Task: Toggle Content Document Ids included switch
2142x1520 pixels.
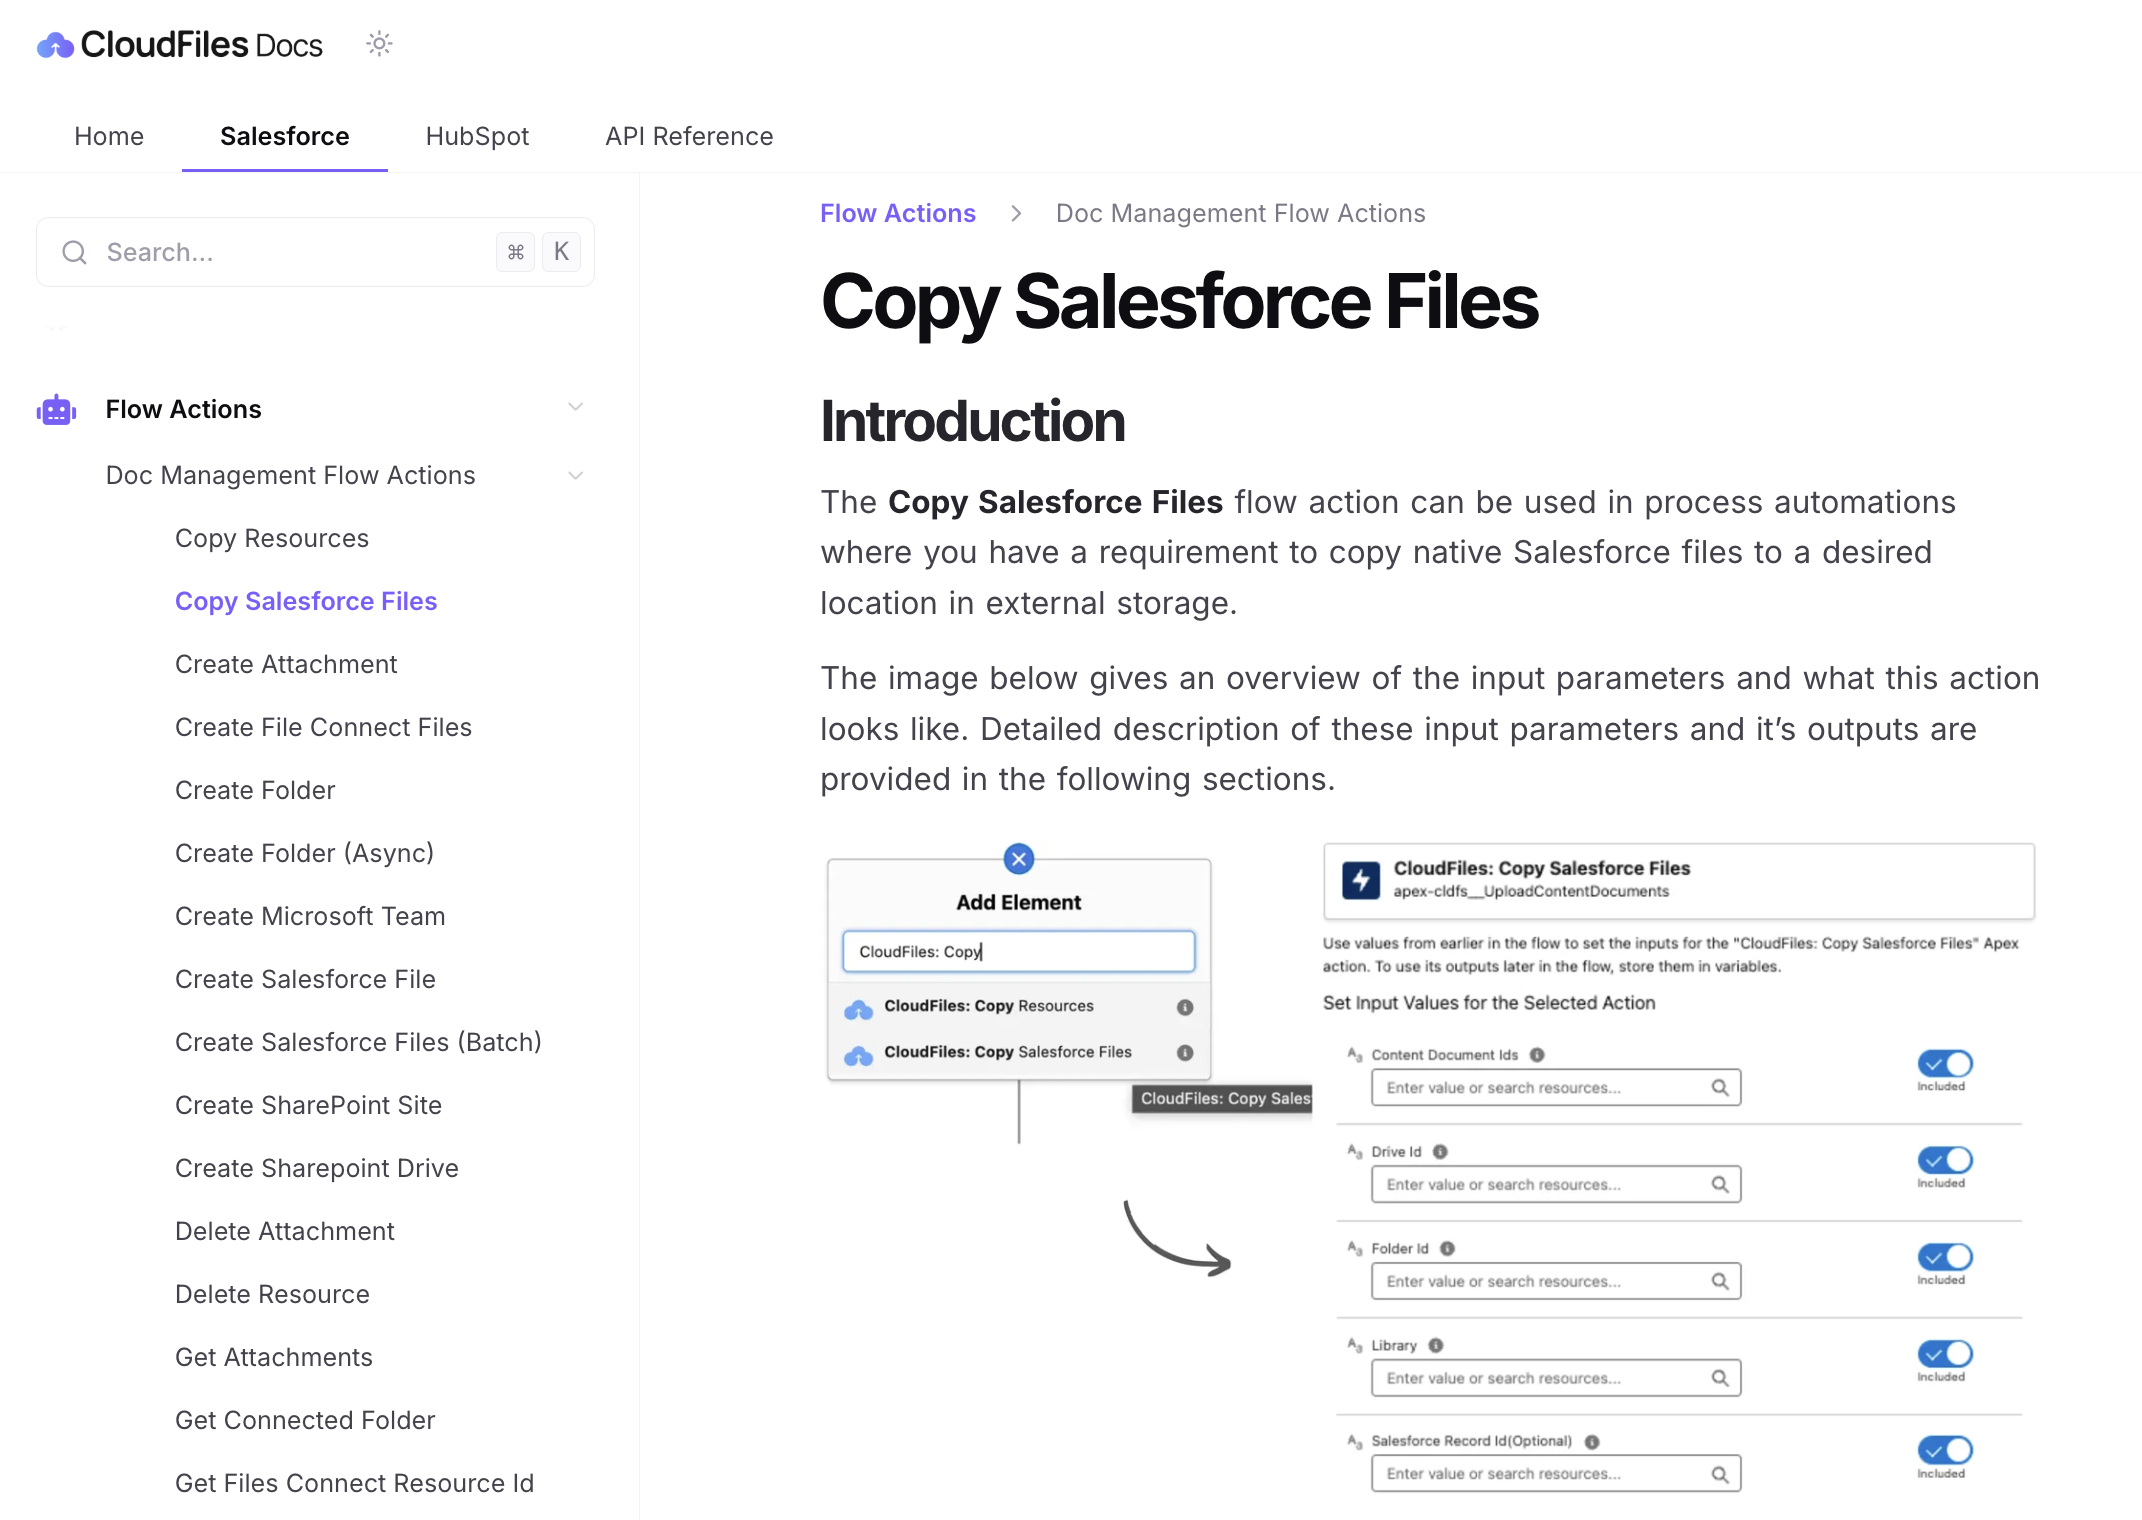Action: point(1945,1063)
